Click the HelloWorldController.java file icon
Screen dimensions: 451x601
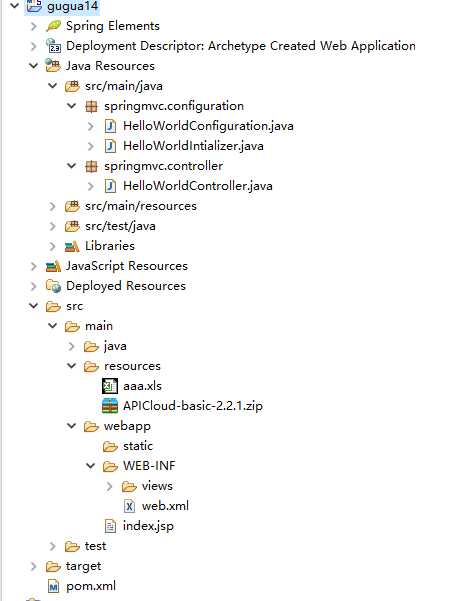click(110, 186)
